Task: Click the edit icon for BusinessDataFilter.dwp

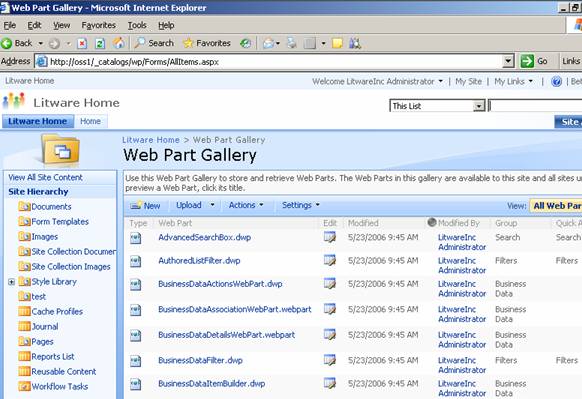Action: pyautogui.click(x=330, y=360)
